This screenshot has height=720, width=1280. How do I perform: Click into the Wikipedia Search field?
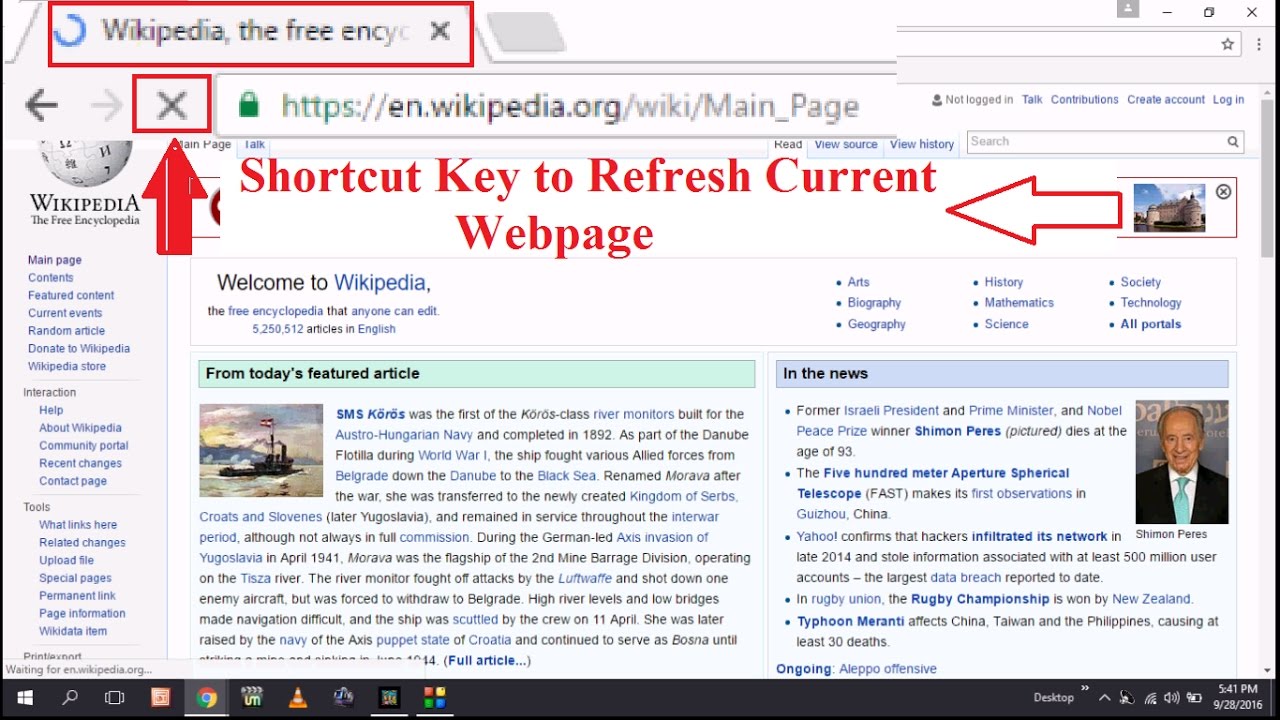[1097, 142]
